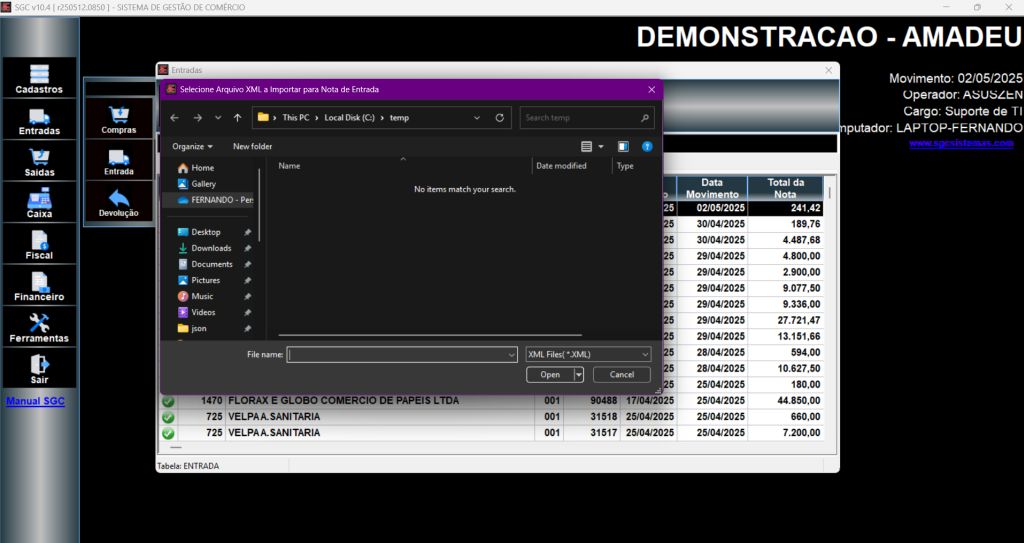
Task: Open the Cadastros module
Action: tap(39, 78)
